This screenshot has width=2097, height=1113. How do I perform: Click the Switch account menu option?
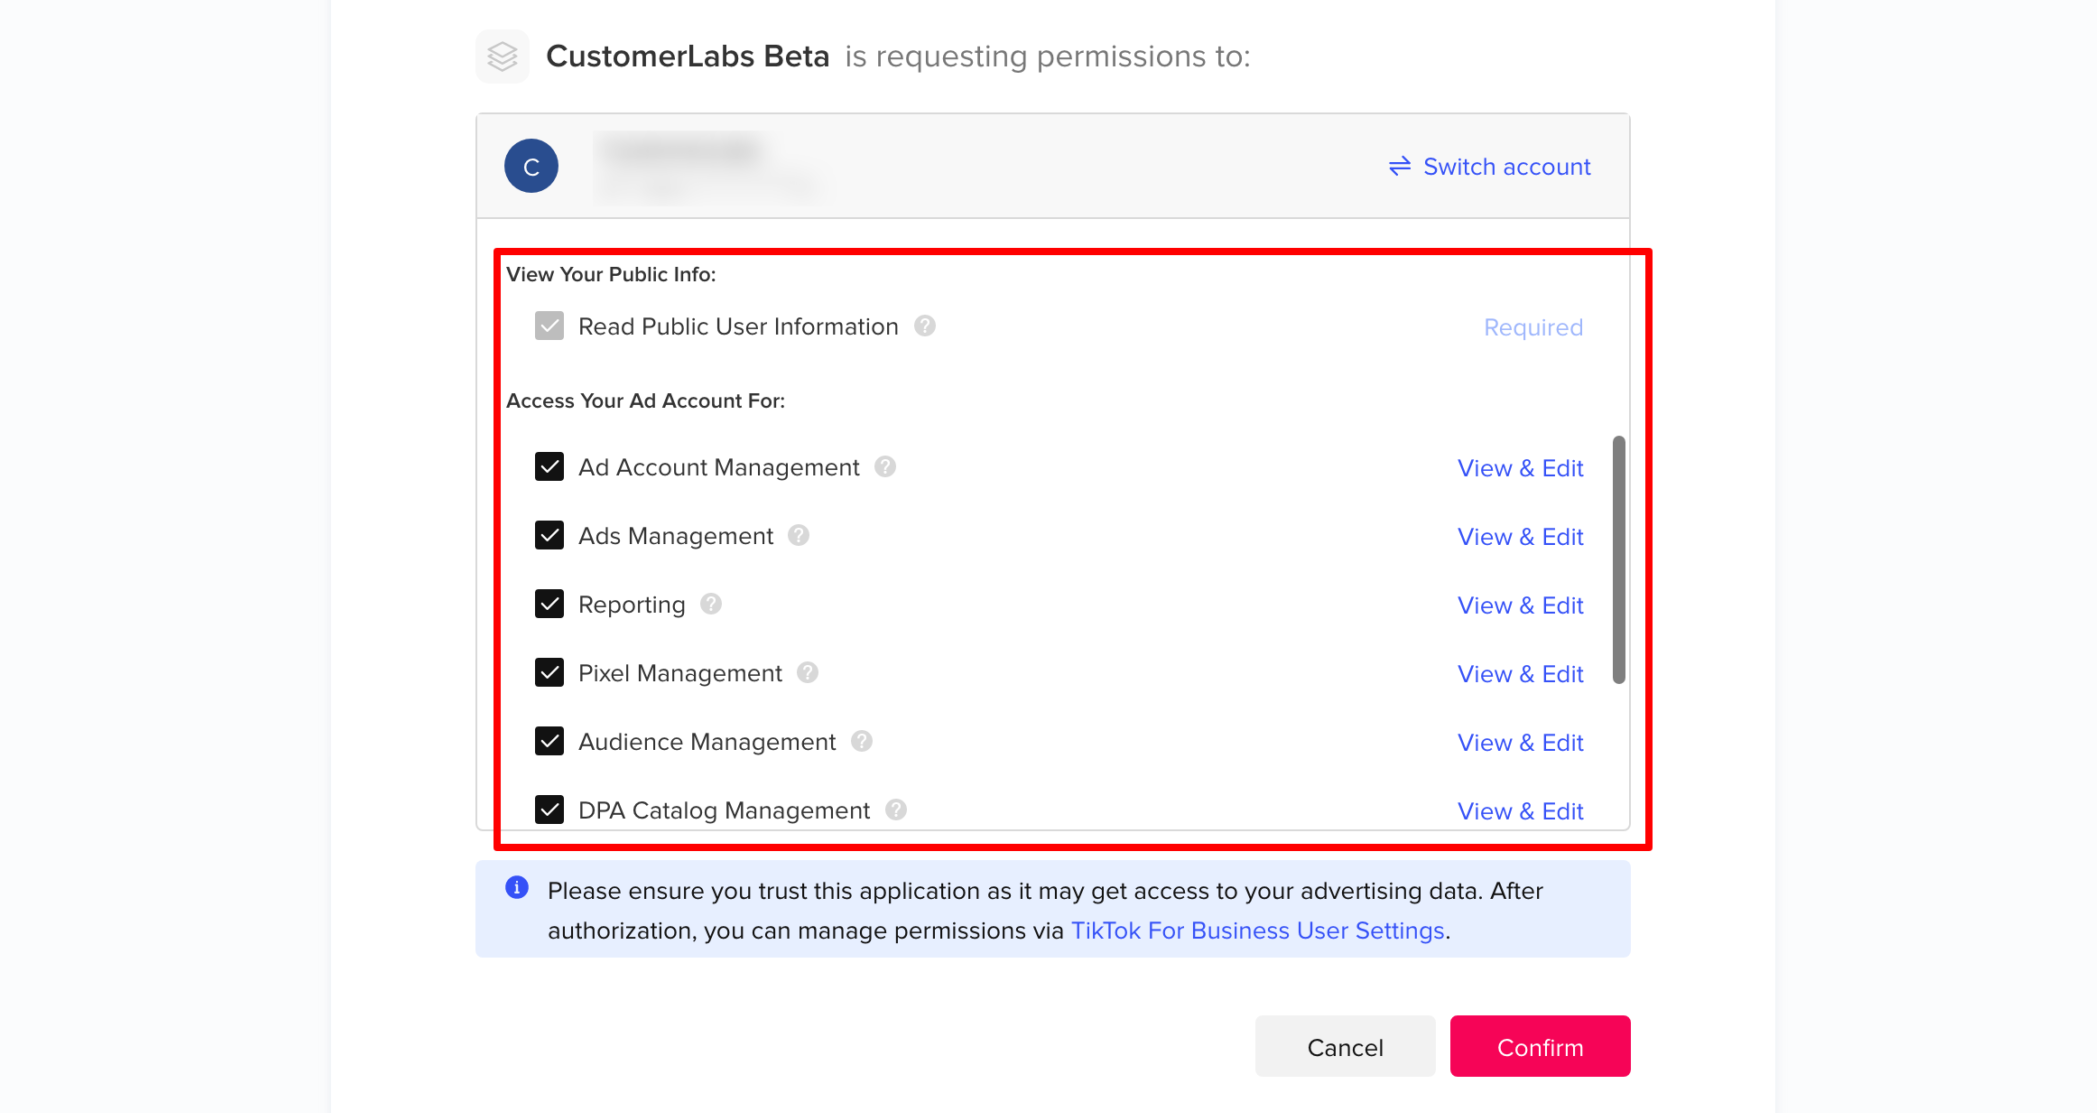tap(1491, 166)
